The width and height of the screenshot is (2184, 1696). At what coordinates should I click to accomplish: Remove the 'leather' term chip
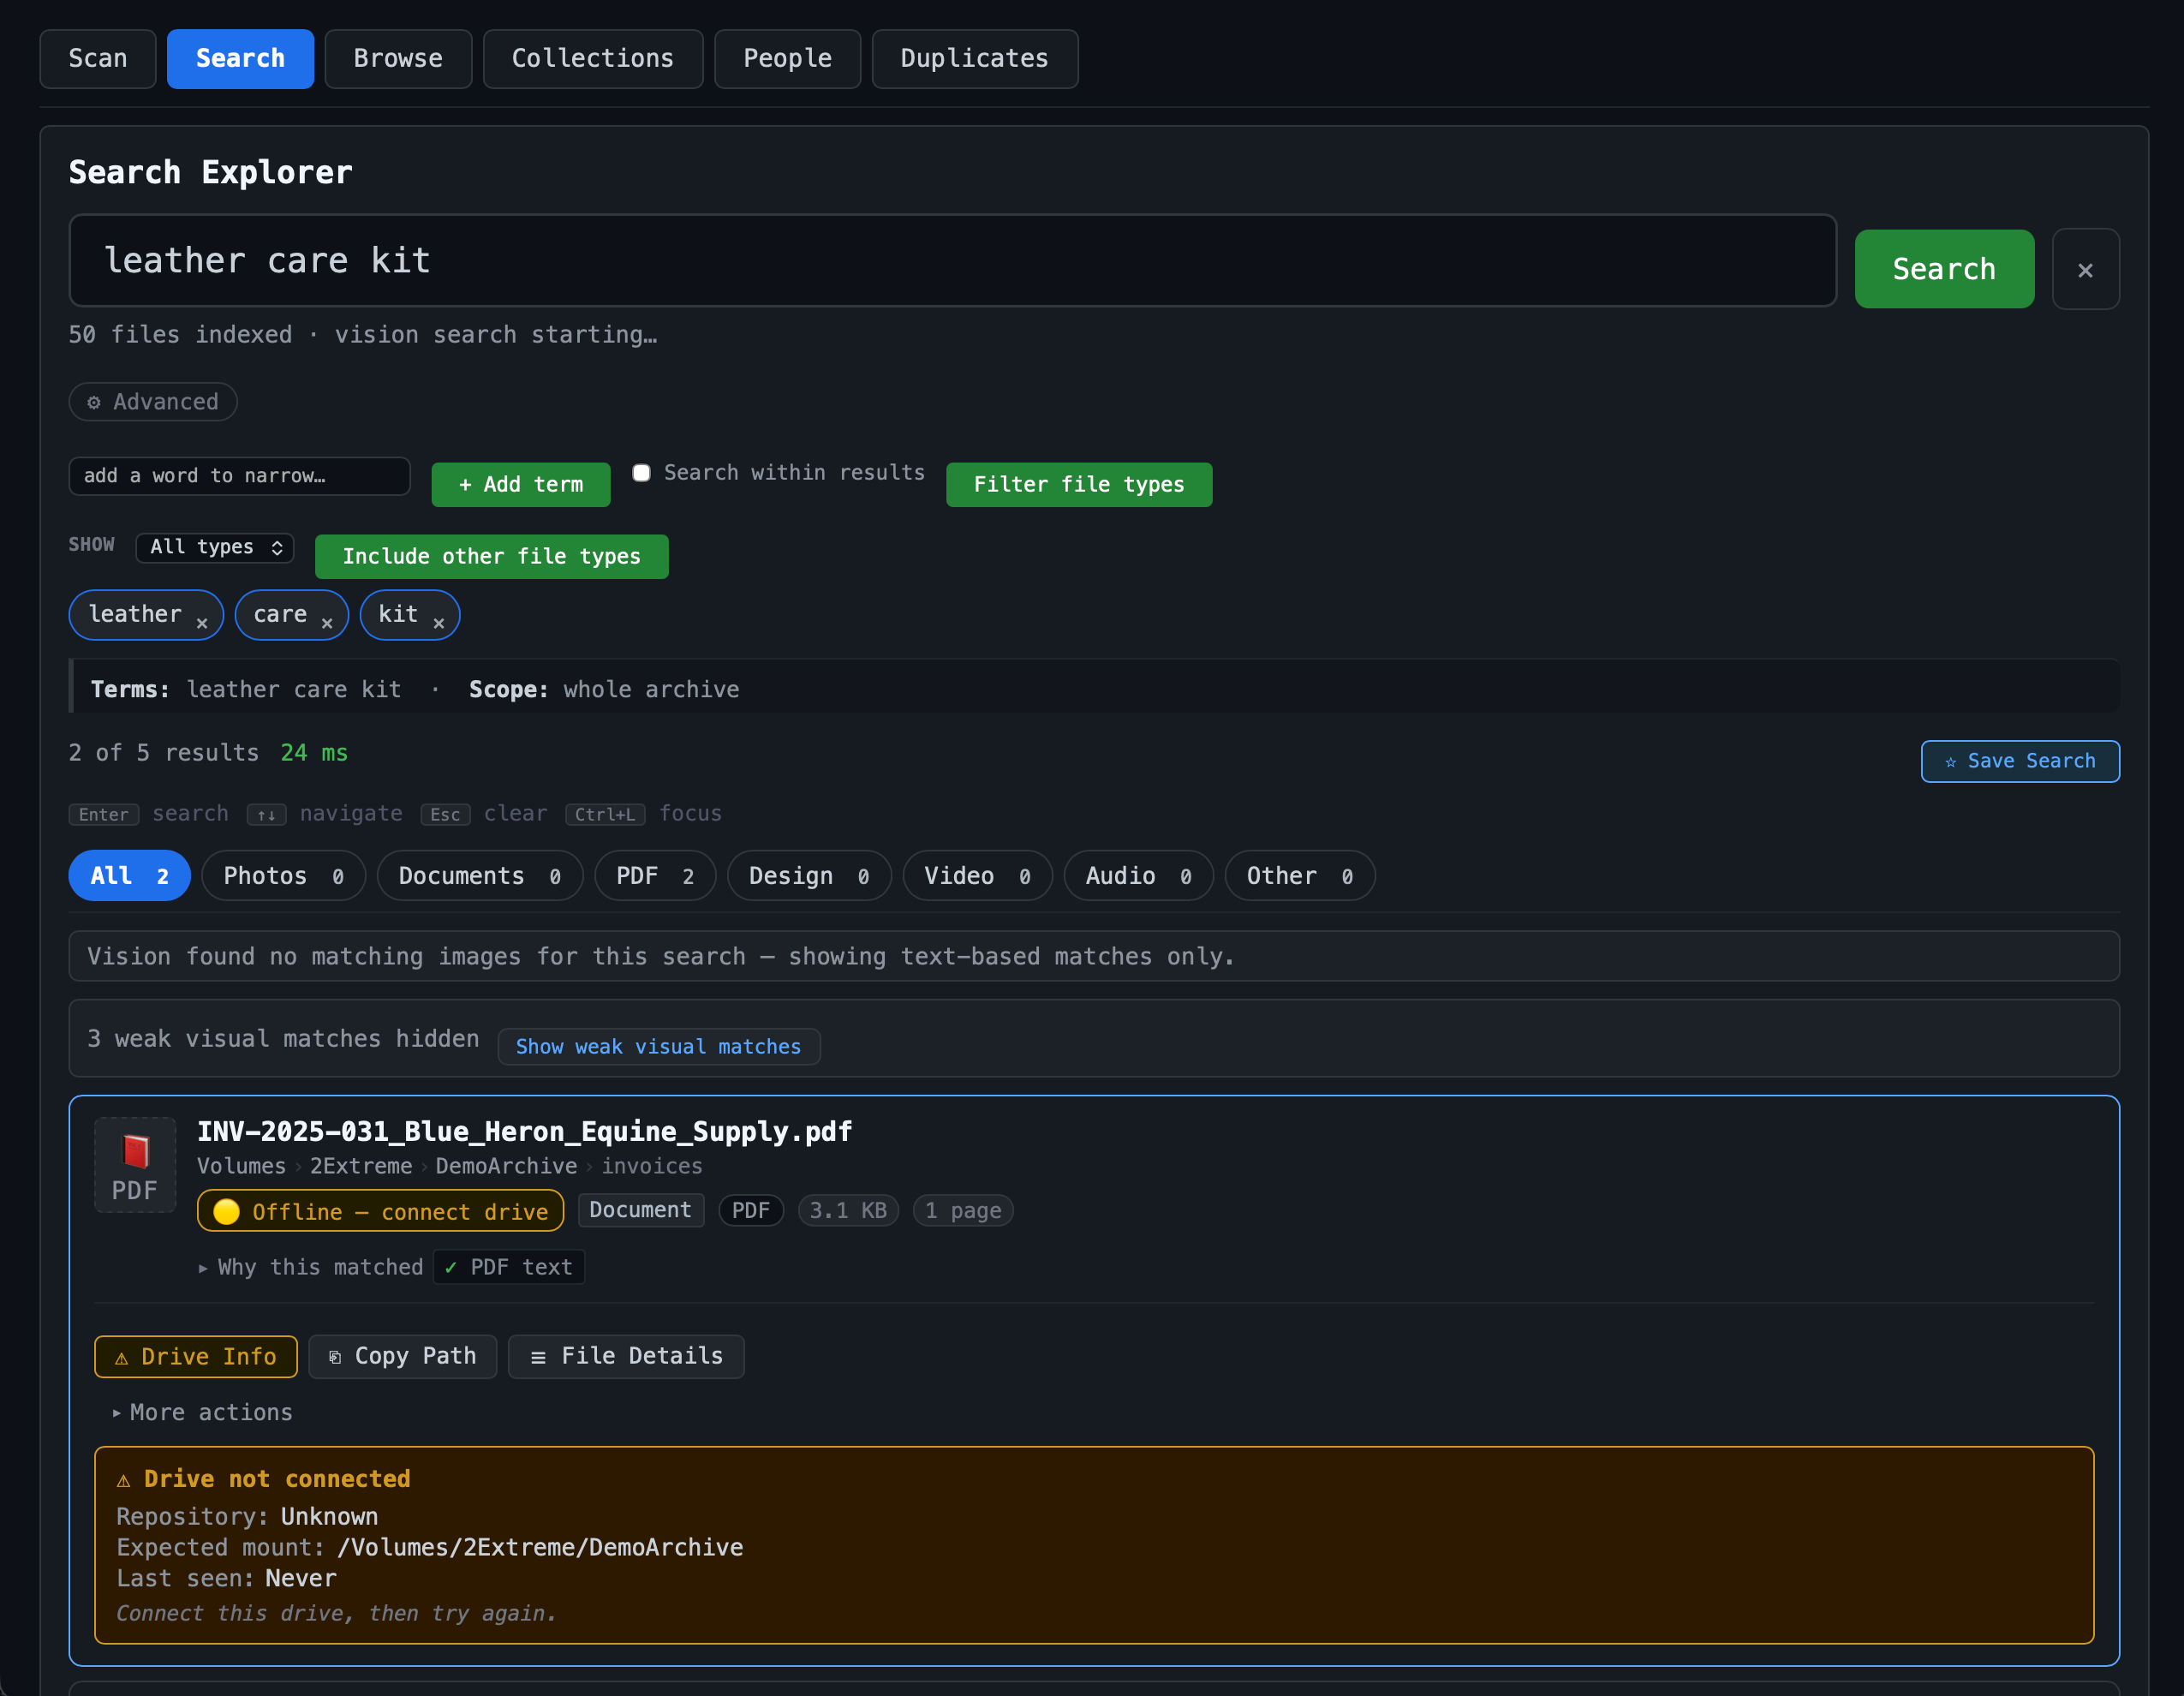(x=202, y=623)
